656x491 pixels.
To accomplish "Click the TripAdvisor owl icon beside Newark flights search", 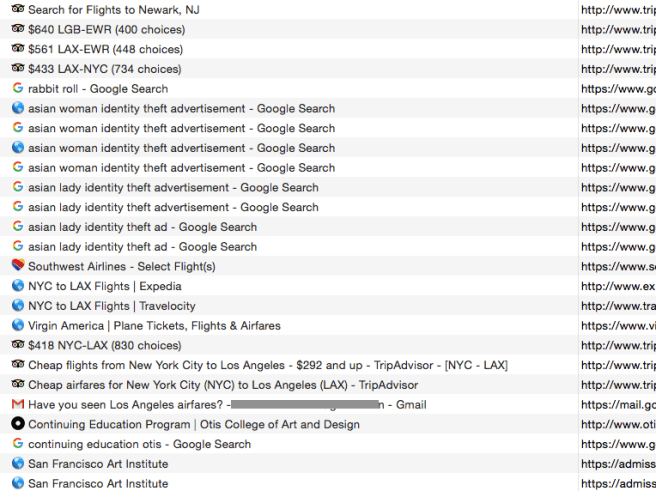I will 17,9.
